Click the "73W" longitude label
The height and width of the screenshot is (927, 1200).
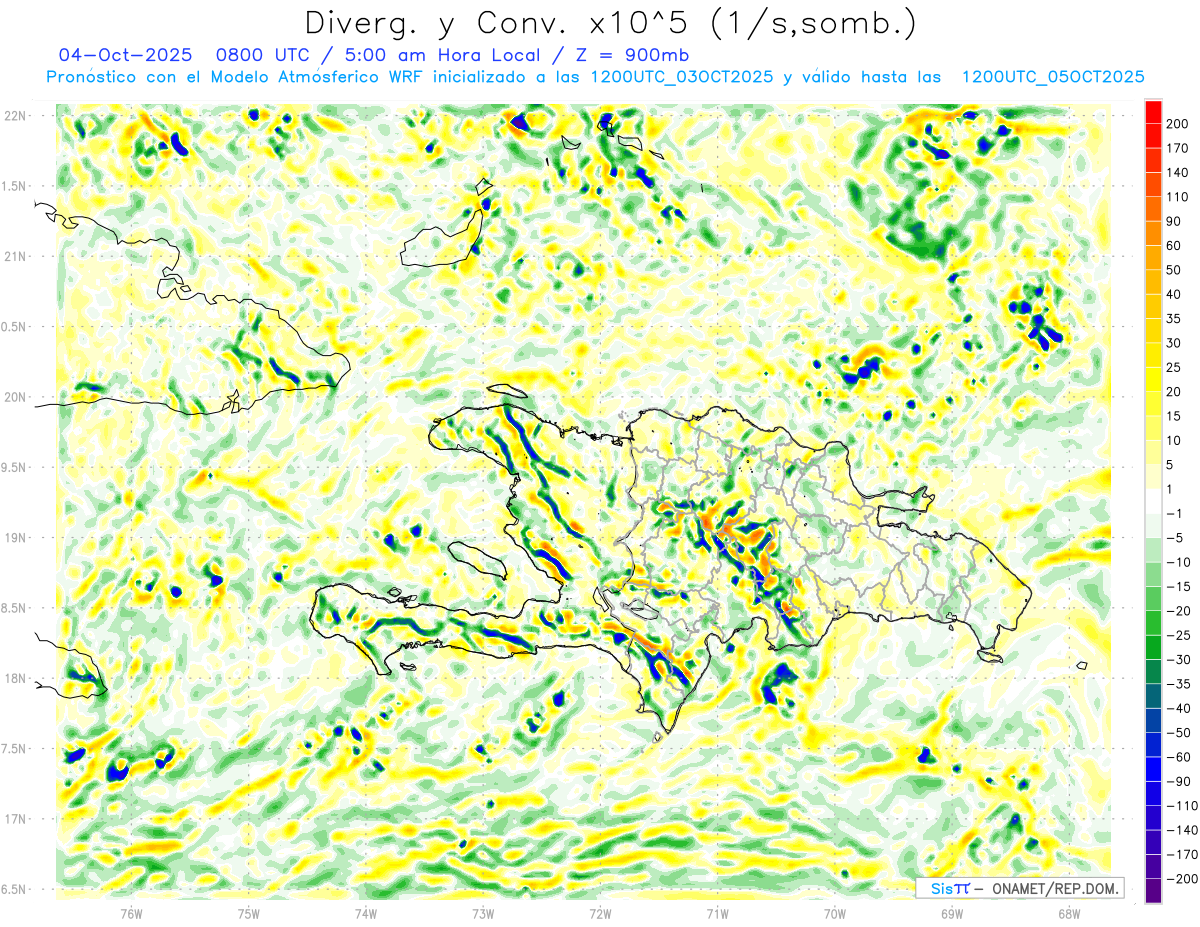tap(483, 913)
